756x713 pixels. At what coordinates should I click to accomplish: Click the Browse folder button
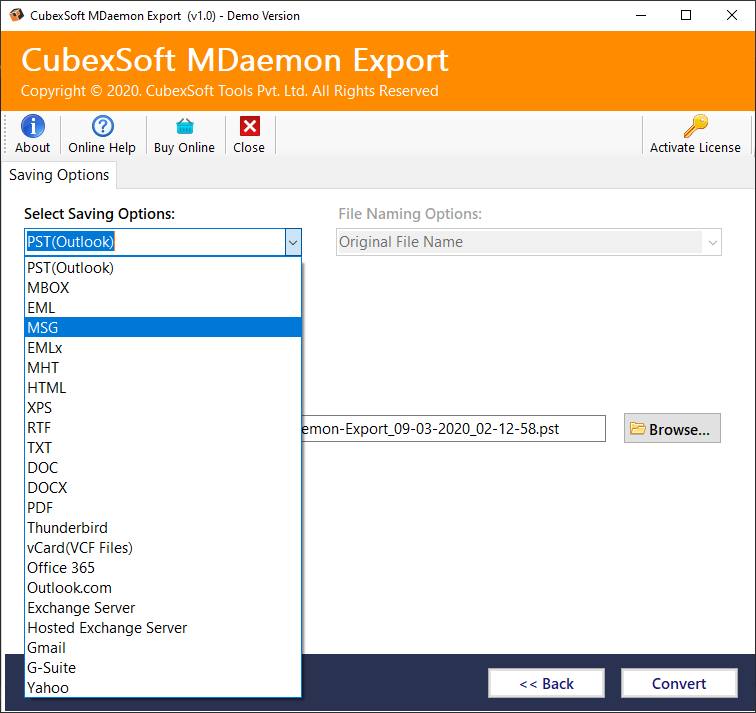click(x=672, y=429)
